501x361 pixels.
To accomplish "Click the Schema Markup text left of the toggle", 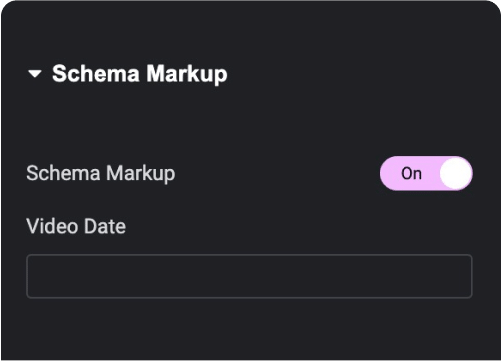I will point(101,173).
